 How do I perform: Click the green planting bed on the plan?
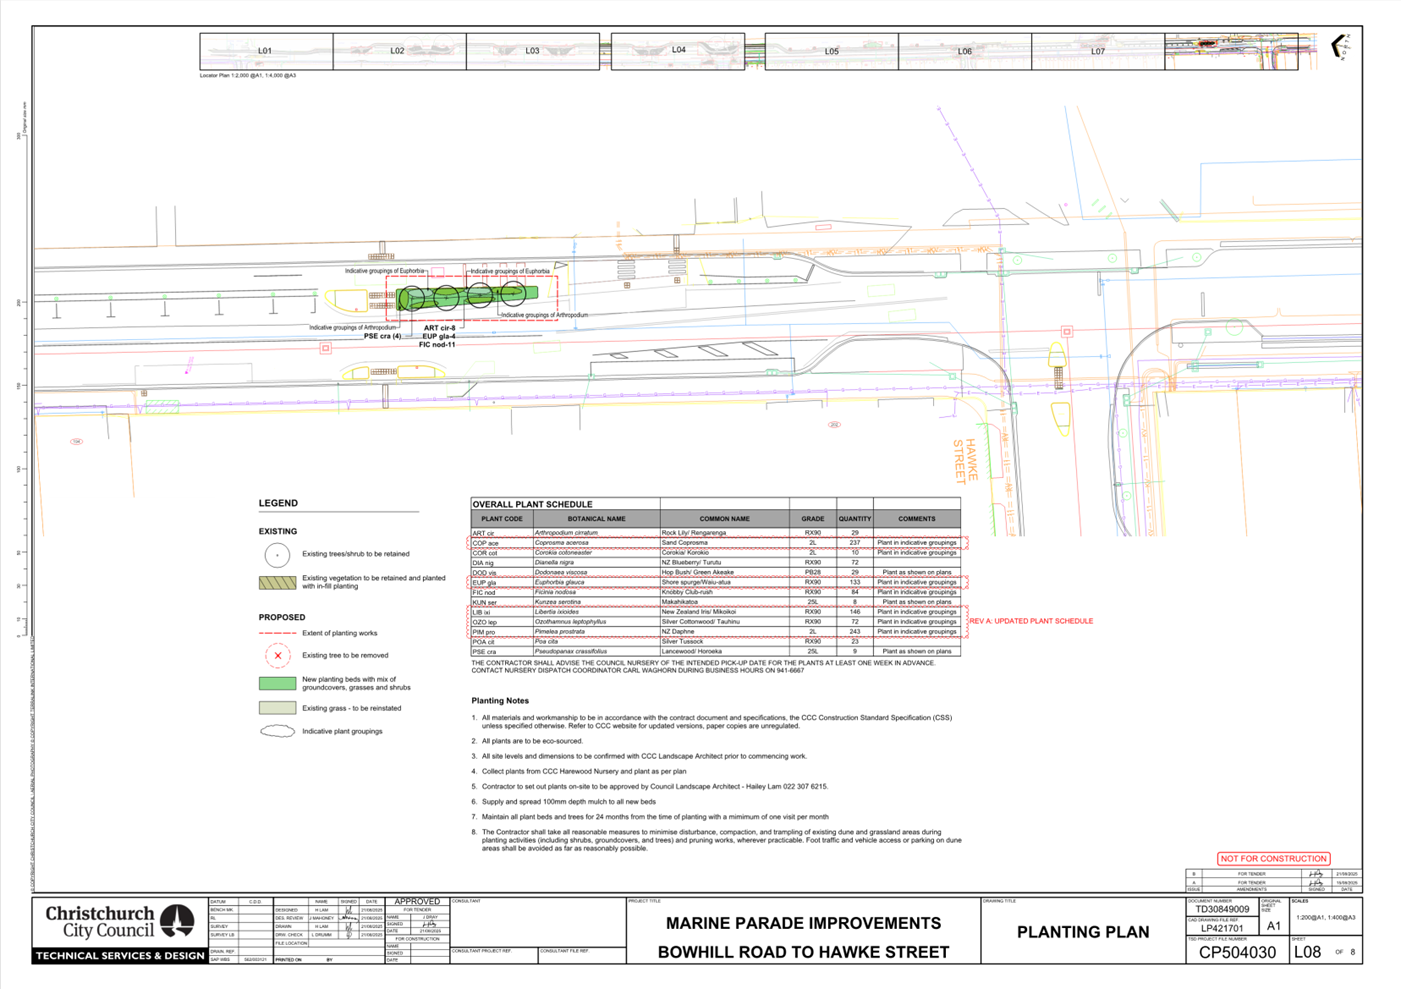[468, 295]
